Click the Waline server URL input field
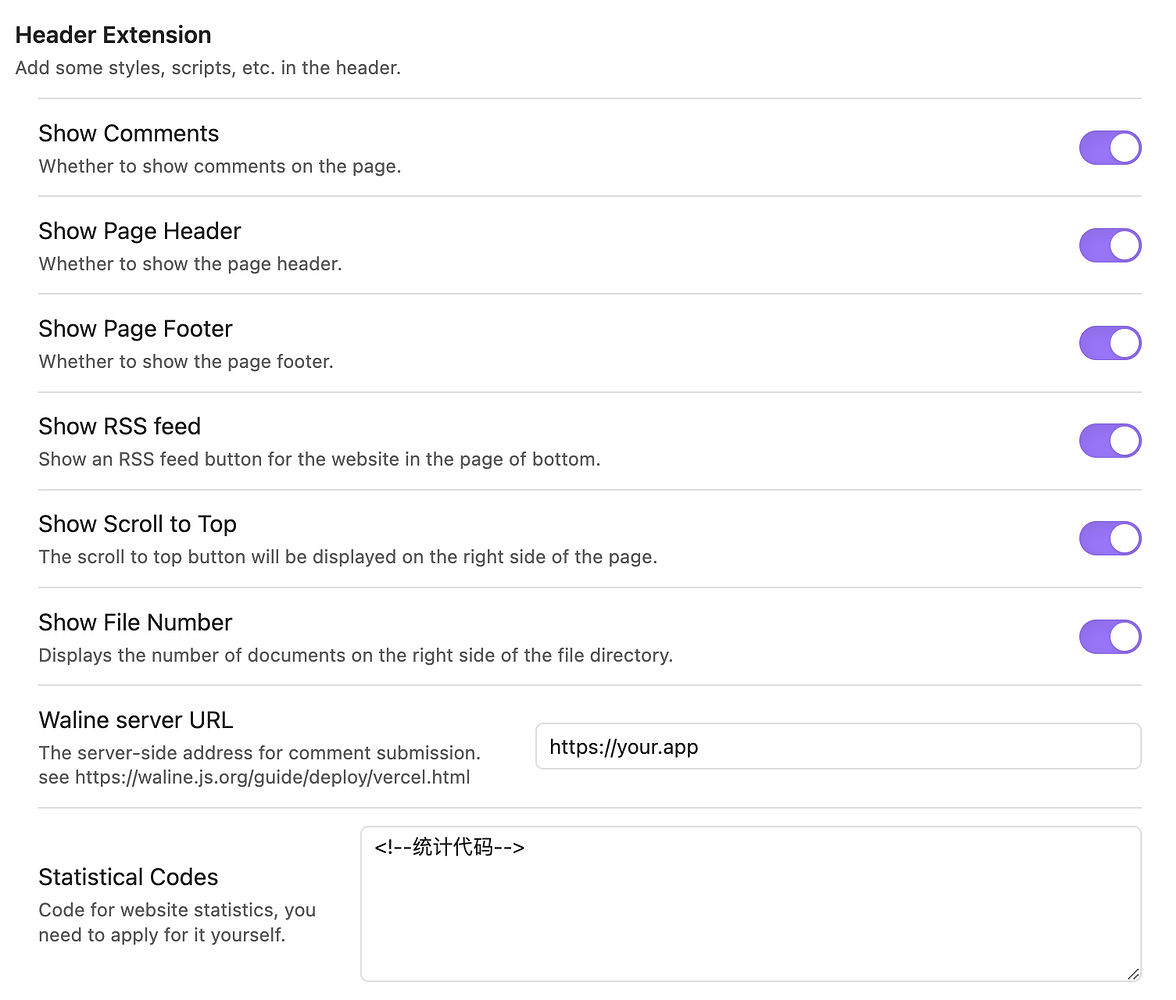Viewport: 1176px width, 1000px height. (x=838, y=747)
